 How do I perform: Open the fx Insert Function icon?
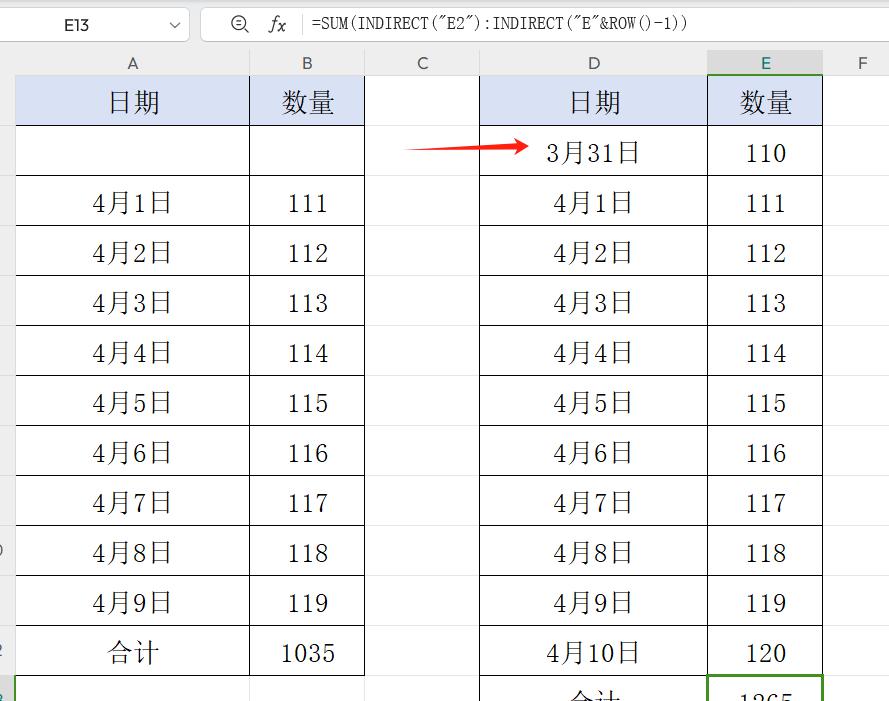click(277, 24)
